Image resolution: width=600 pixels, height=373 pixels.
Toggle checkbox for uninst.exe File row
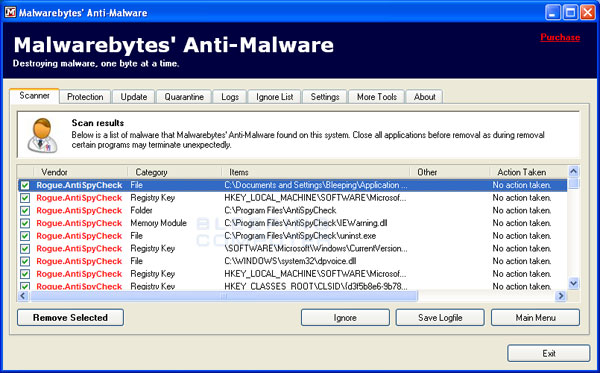[25, 236]
